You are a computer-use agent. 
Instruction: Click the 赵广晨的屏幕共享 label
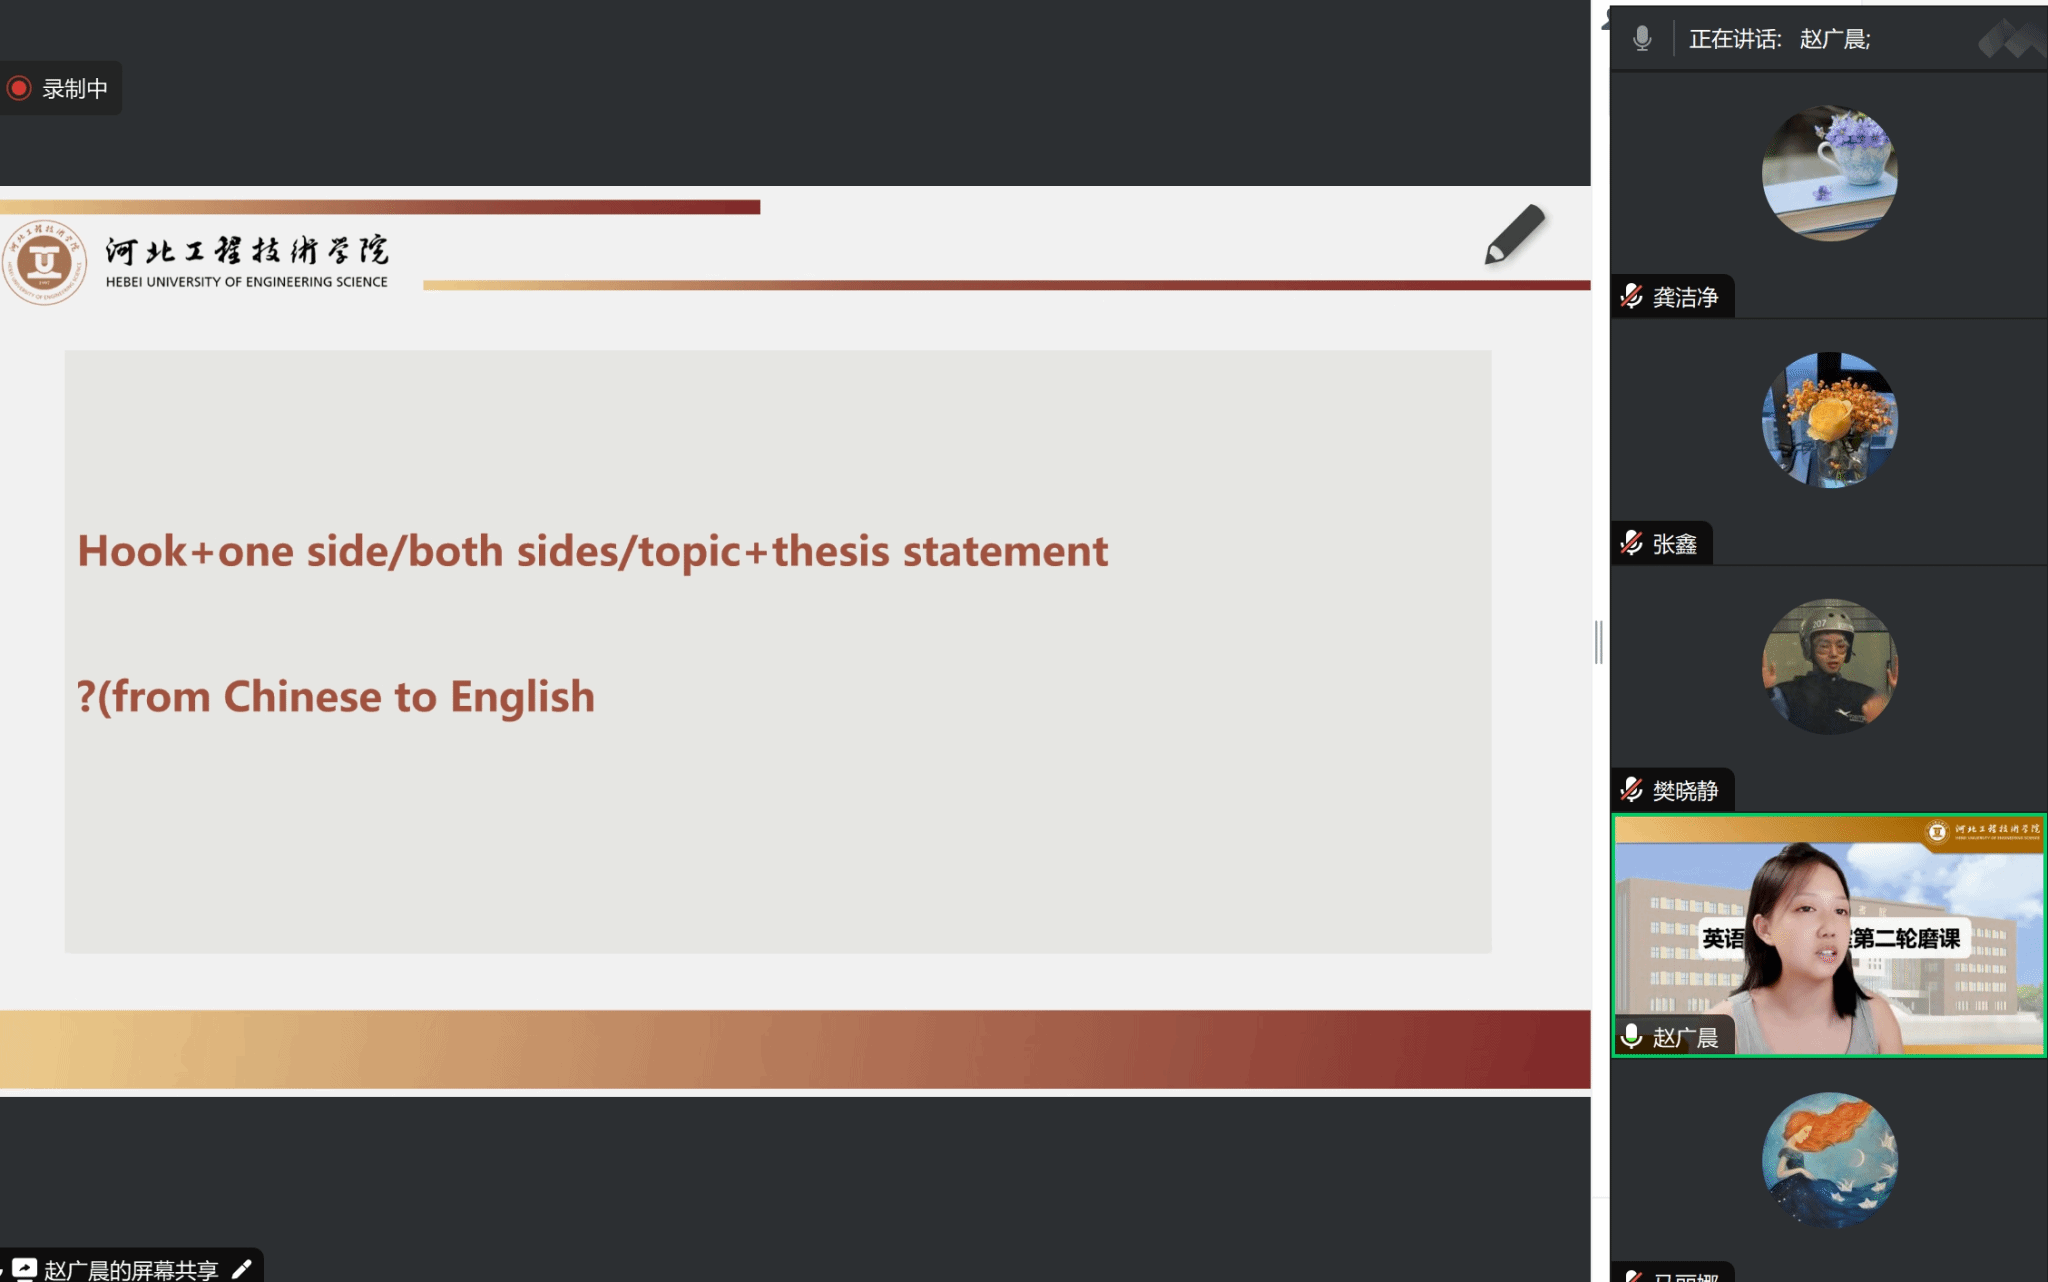point(131,1270)
